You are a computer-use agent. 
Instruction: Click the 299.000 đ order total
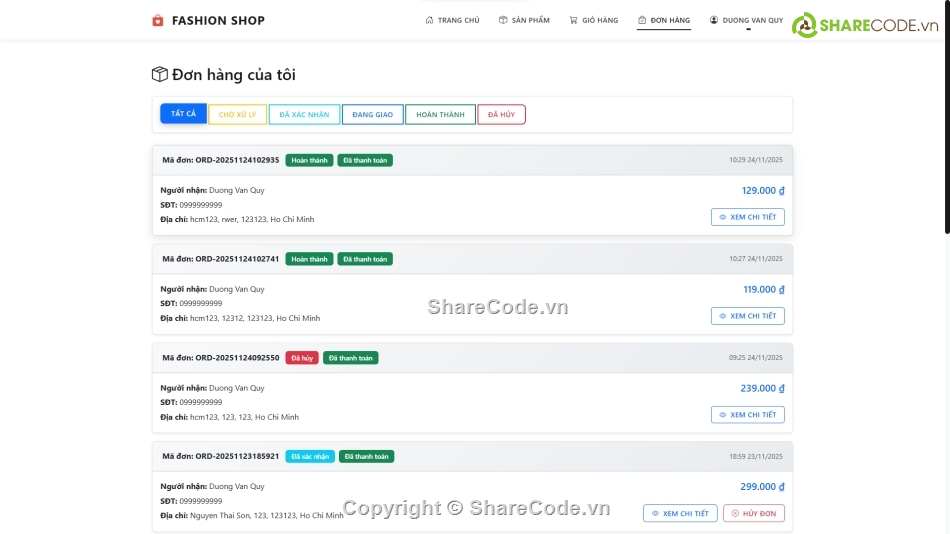coord(762,487)
